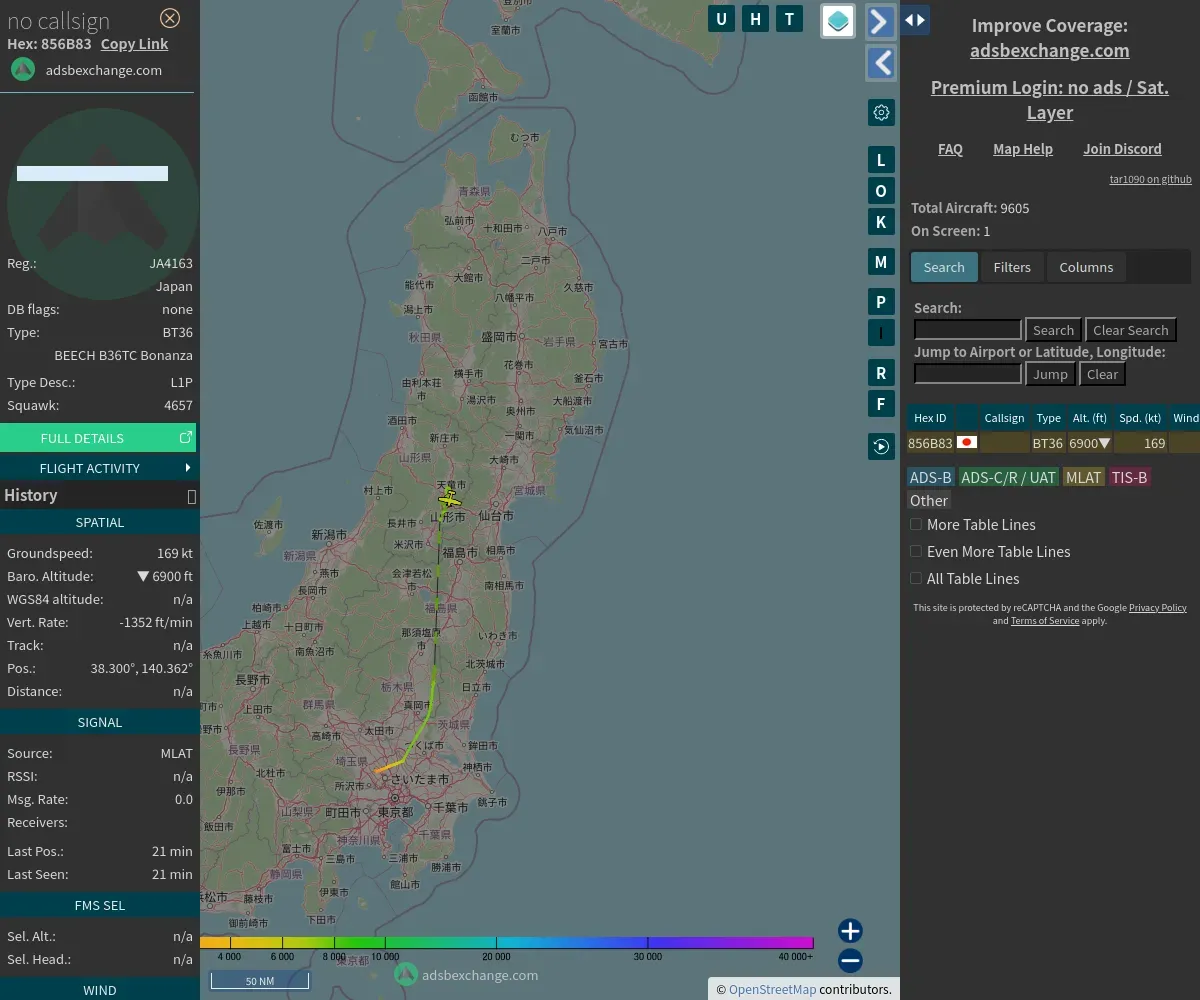
Task: Open tar1090 on github link
Action: tap(1150, 179)
